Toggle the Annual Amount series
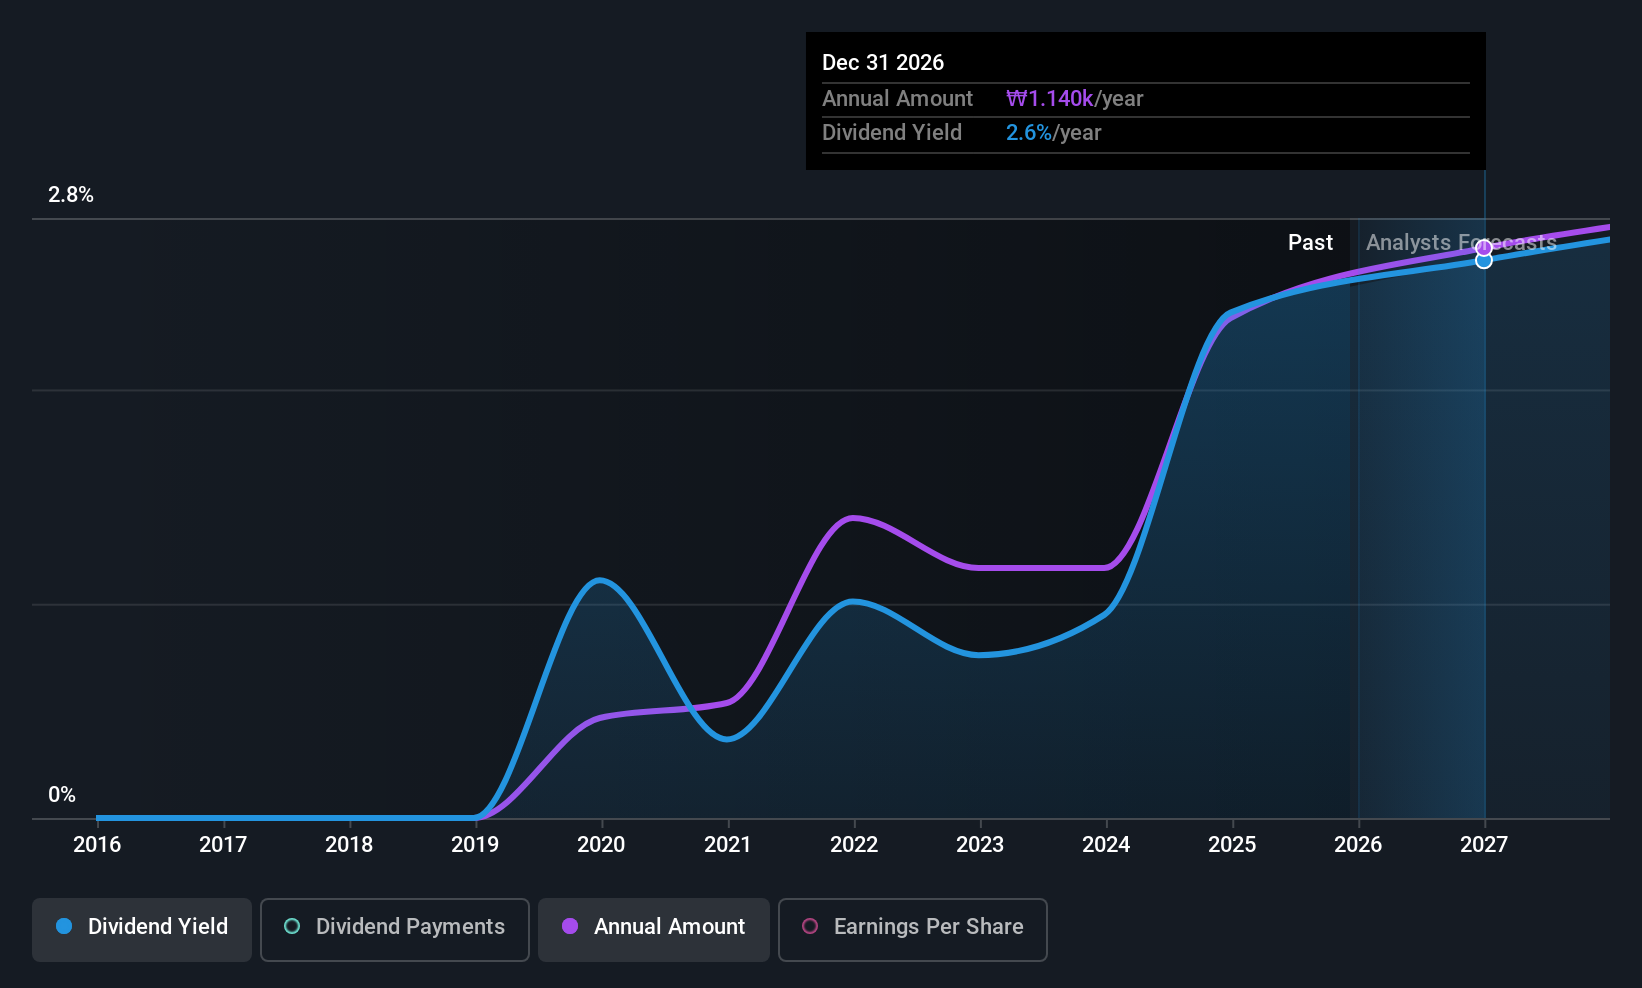Screen dimensions: 1642x988 point(654,928)
